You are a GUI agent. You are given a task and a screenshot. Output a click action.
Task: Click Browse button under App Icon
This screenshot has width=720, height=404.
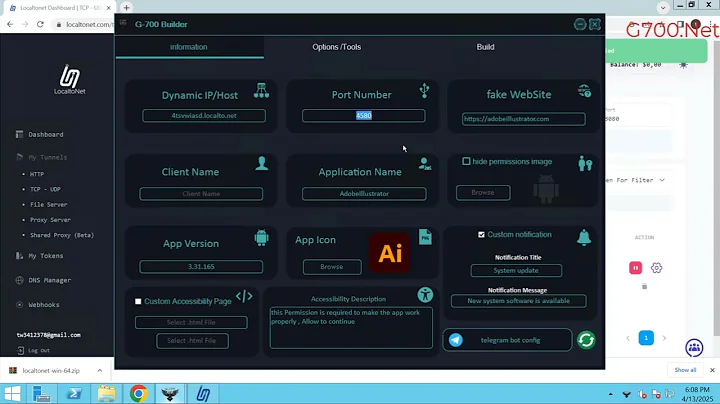332,267
